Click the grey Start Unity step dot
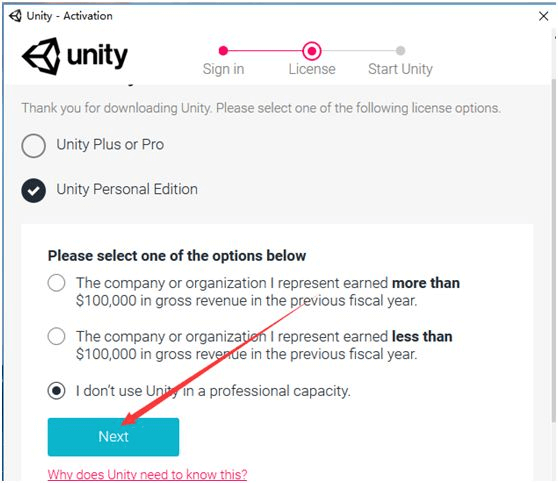This screenshot has width=558, height=483. [x=400, y=51]
